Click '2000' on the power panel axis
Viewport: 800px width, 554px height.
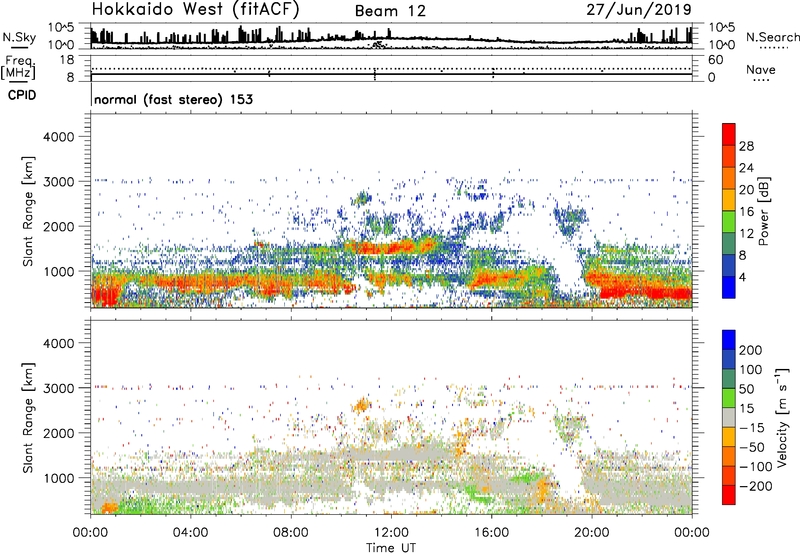click(58, 227)
